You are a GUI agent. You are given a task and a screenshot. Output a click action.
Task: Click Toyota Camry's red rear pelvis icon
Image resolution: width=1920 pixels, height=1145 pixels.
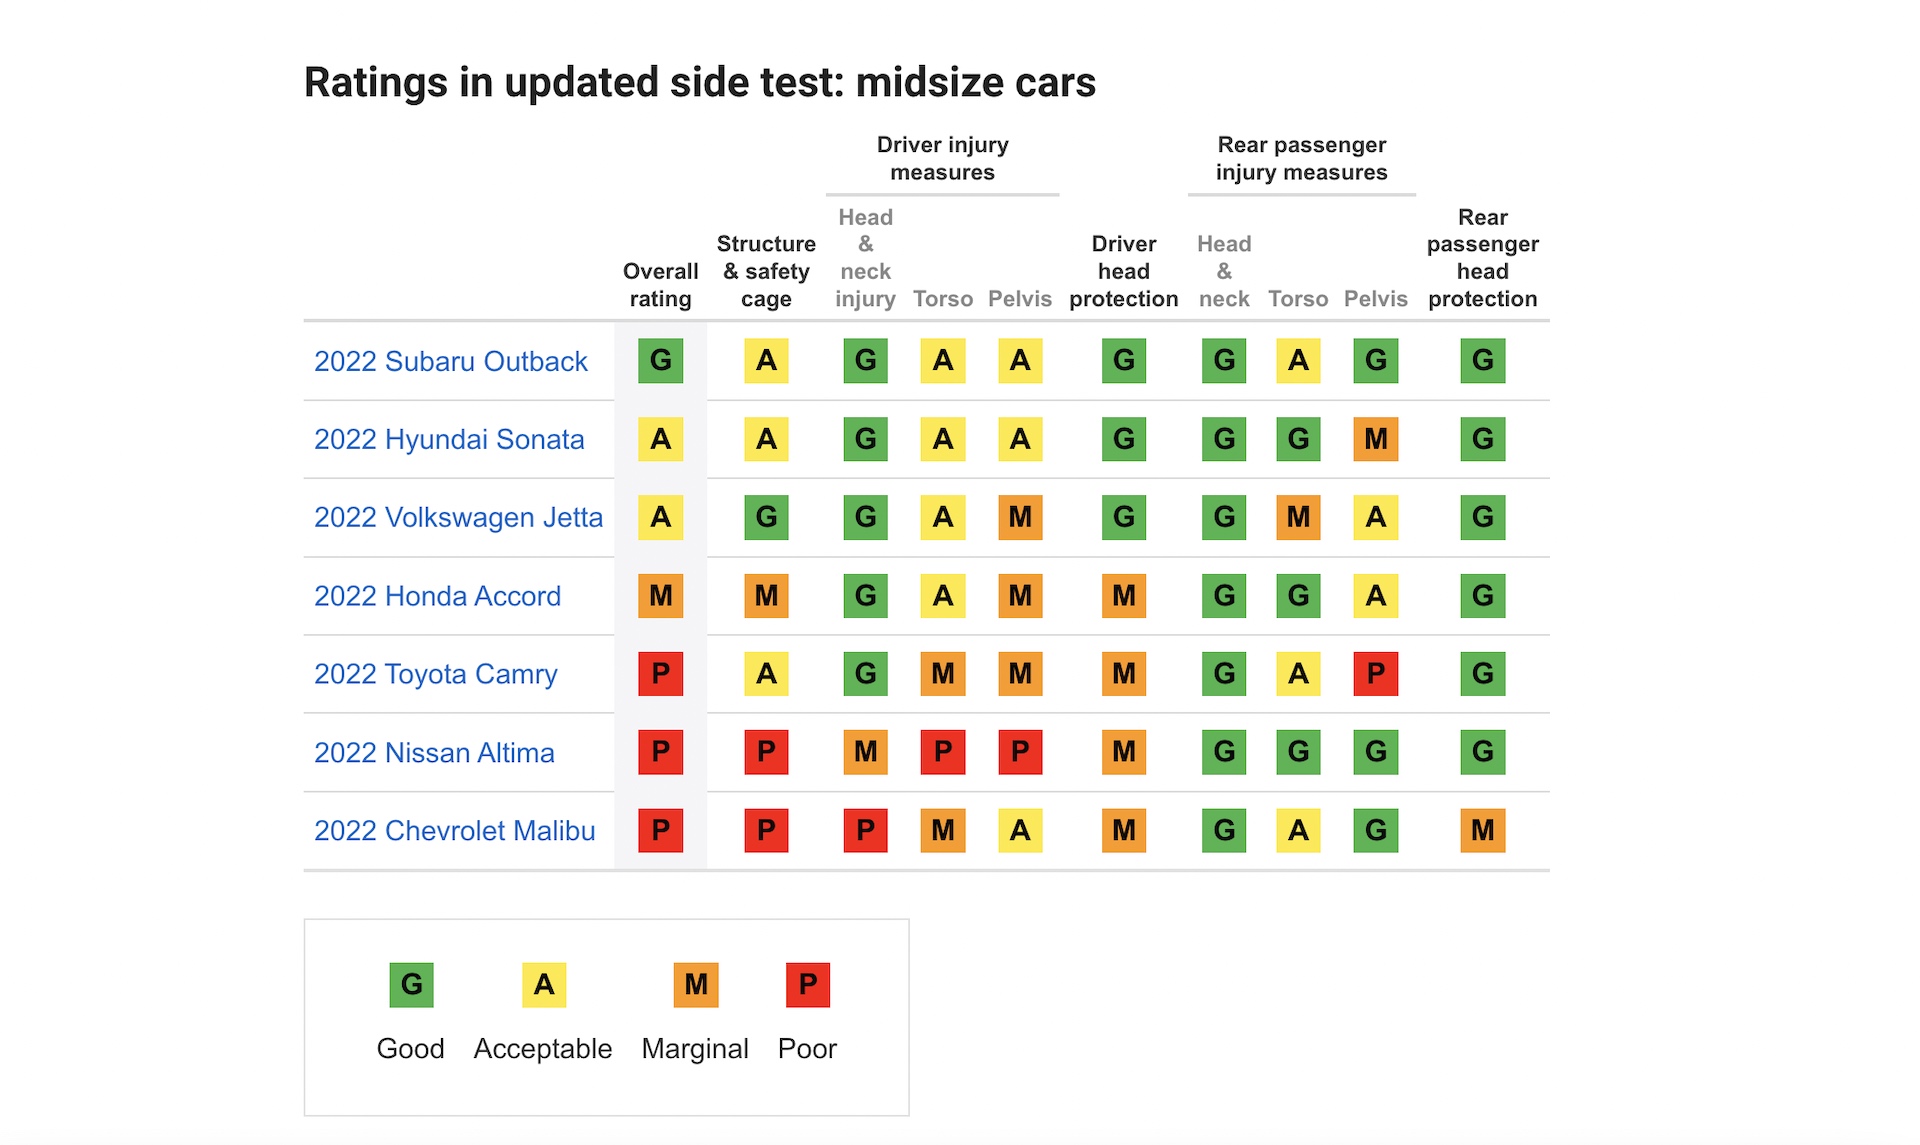pyautogui.click(x=1375, y=674)
